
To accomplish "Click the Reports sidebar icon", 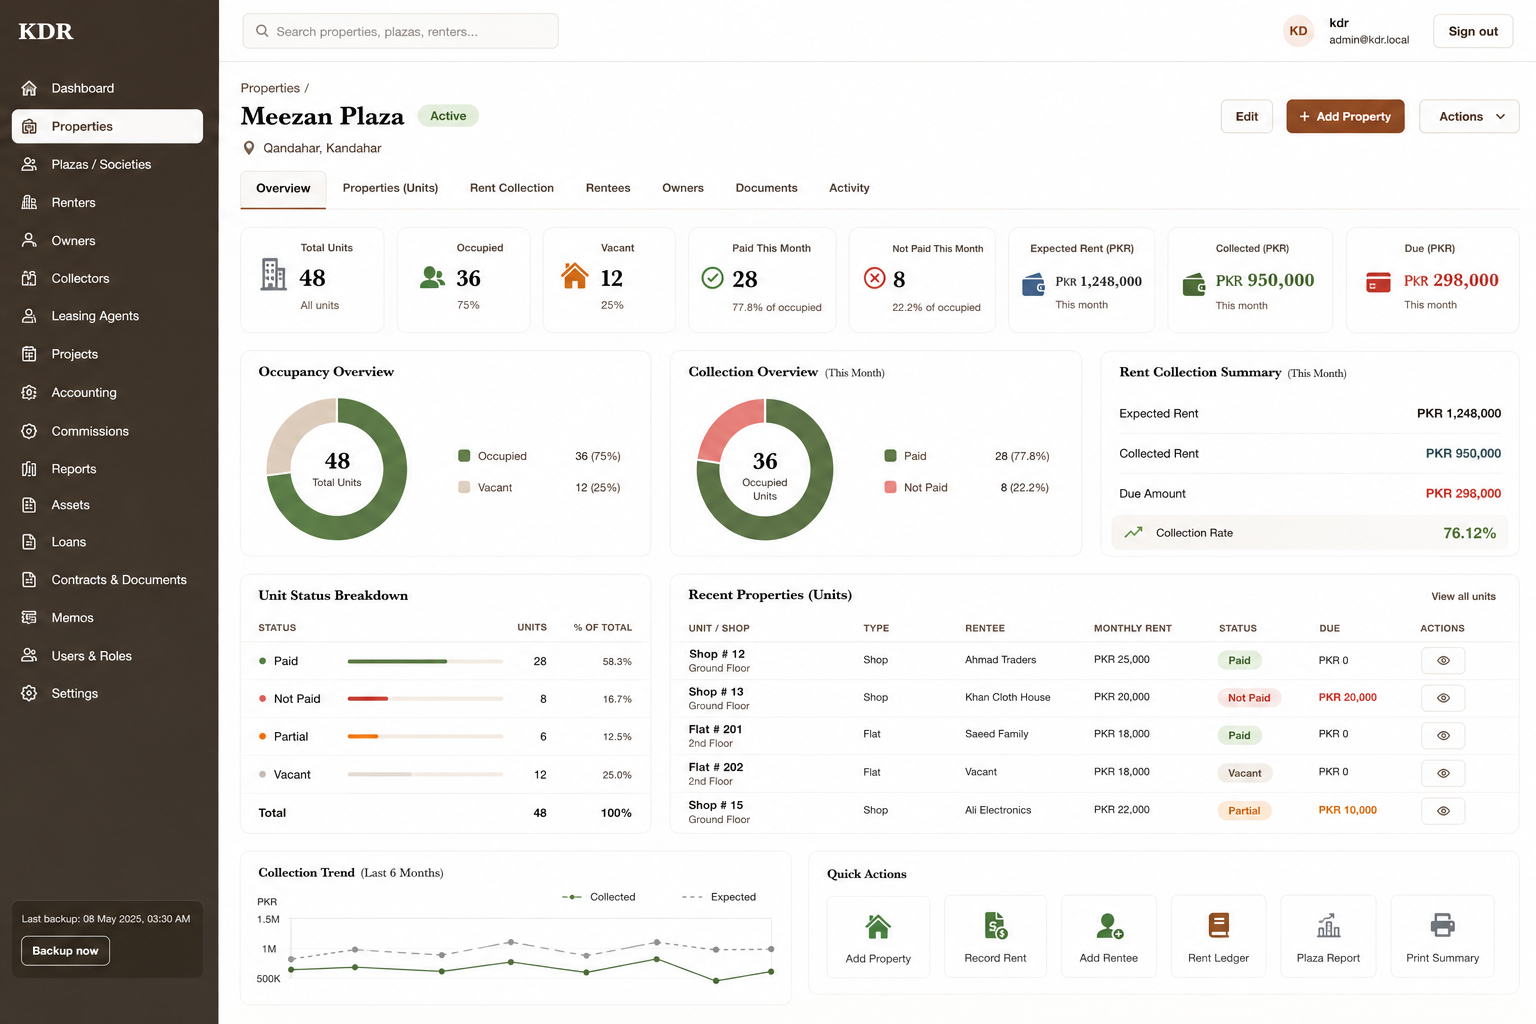I will [29, 469].
